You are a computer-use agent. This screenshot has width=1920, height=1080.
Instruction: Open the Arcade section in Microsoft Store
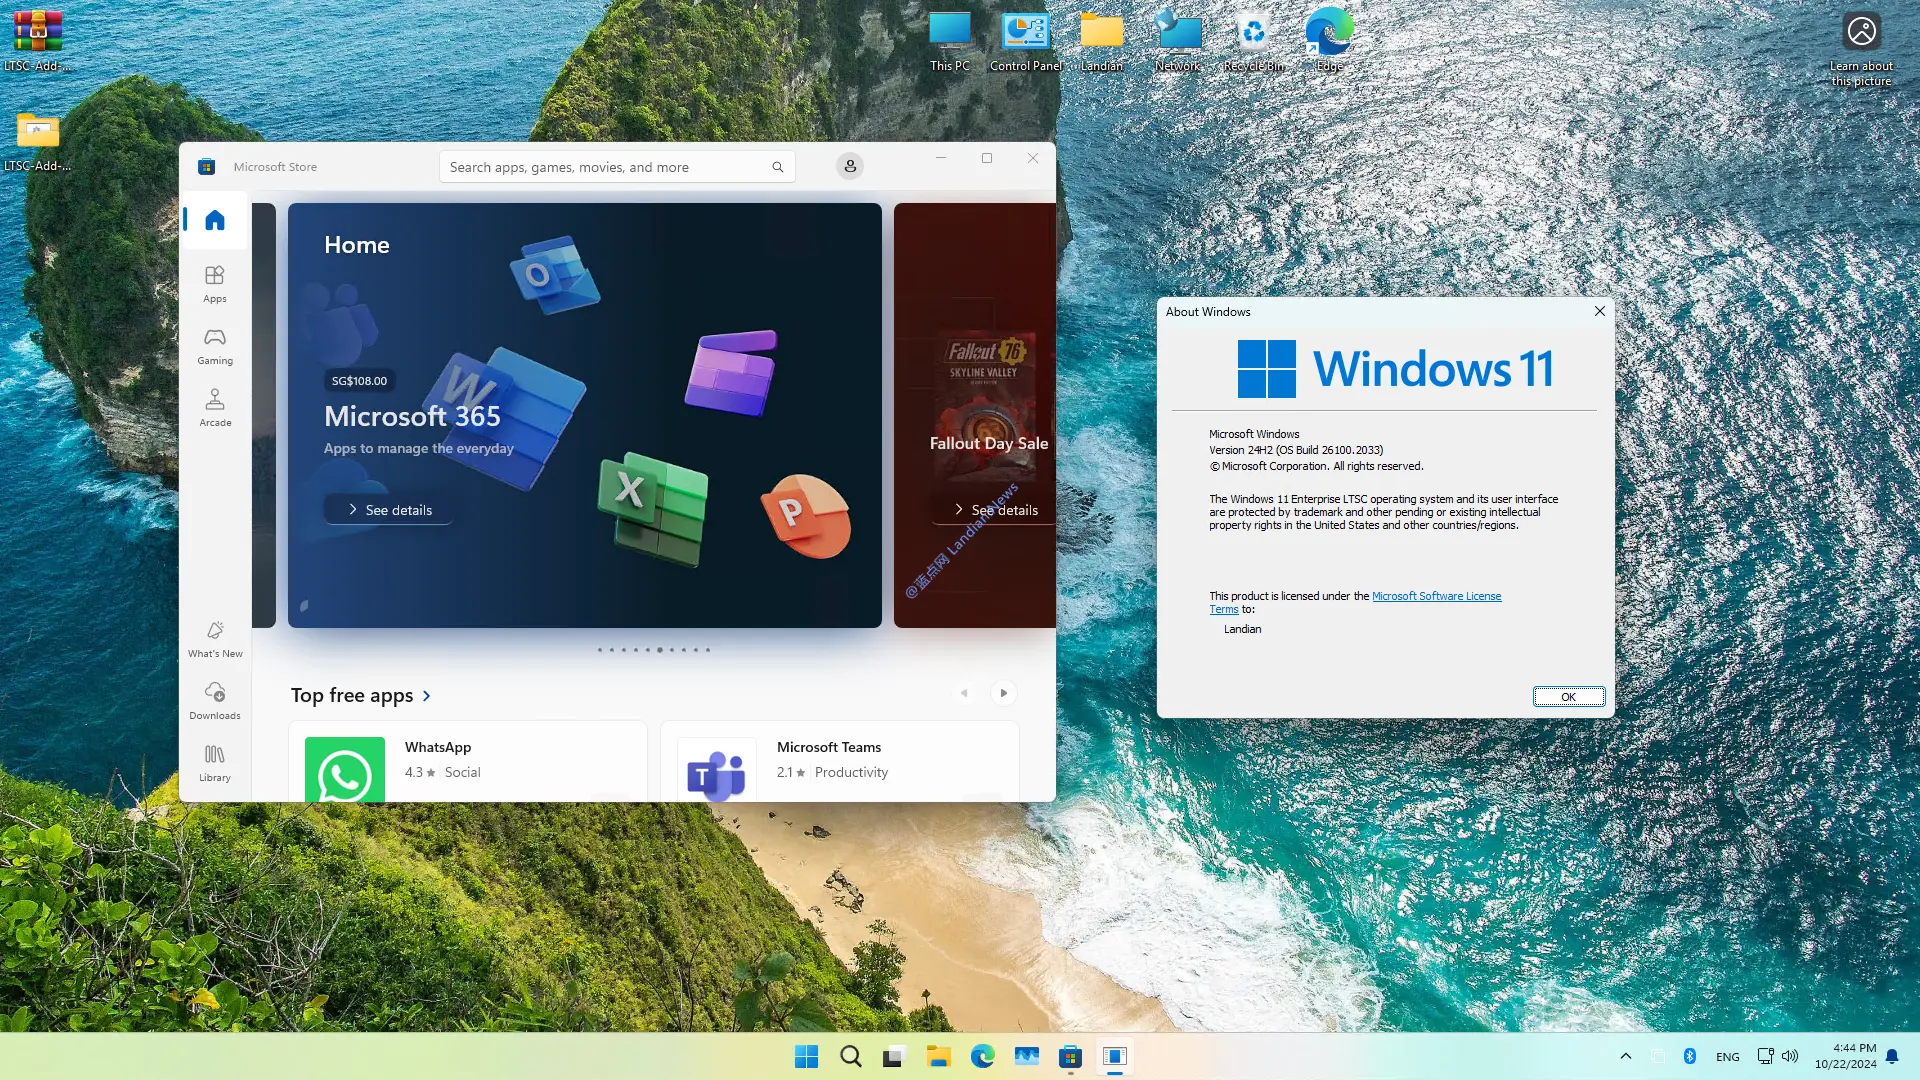(x=214, y=407)
